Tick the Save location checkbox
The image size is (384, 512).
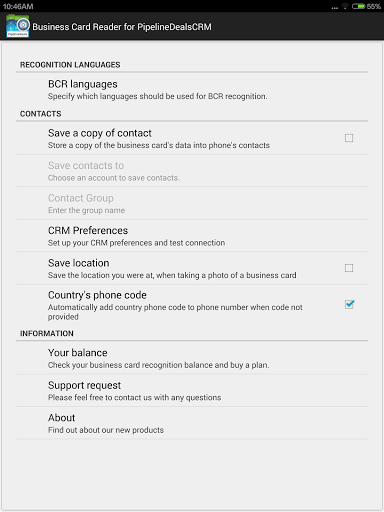349,268
